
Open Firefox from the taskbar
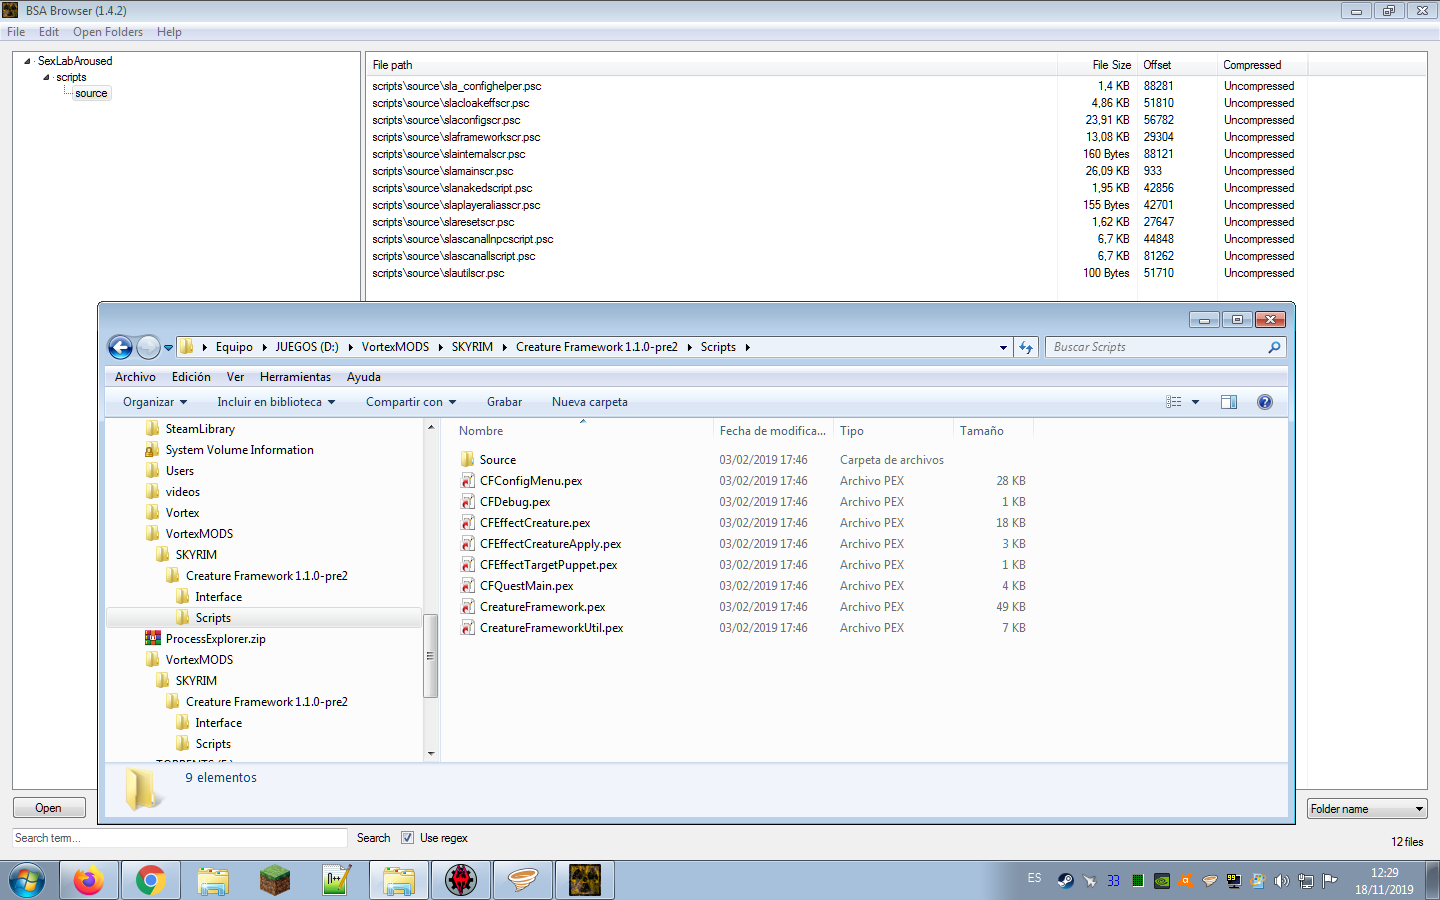point(89,880)
